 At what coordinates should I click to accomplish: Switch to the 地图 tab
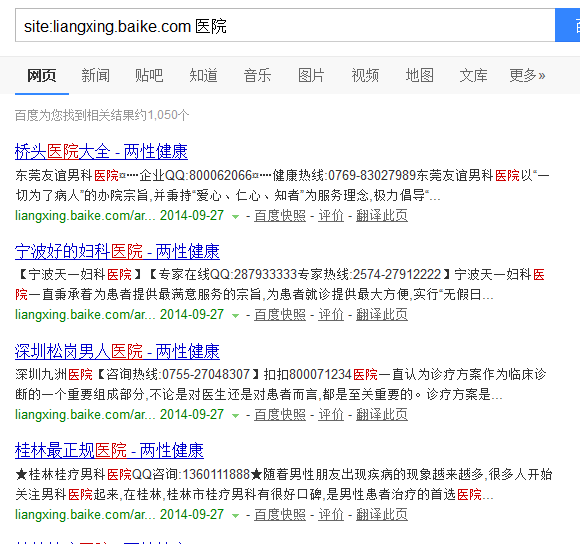(419, 75)
